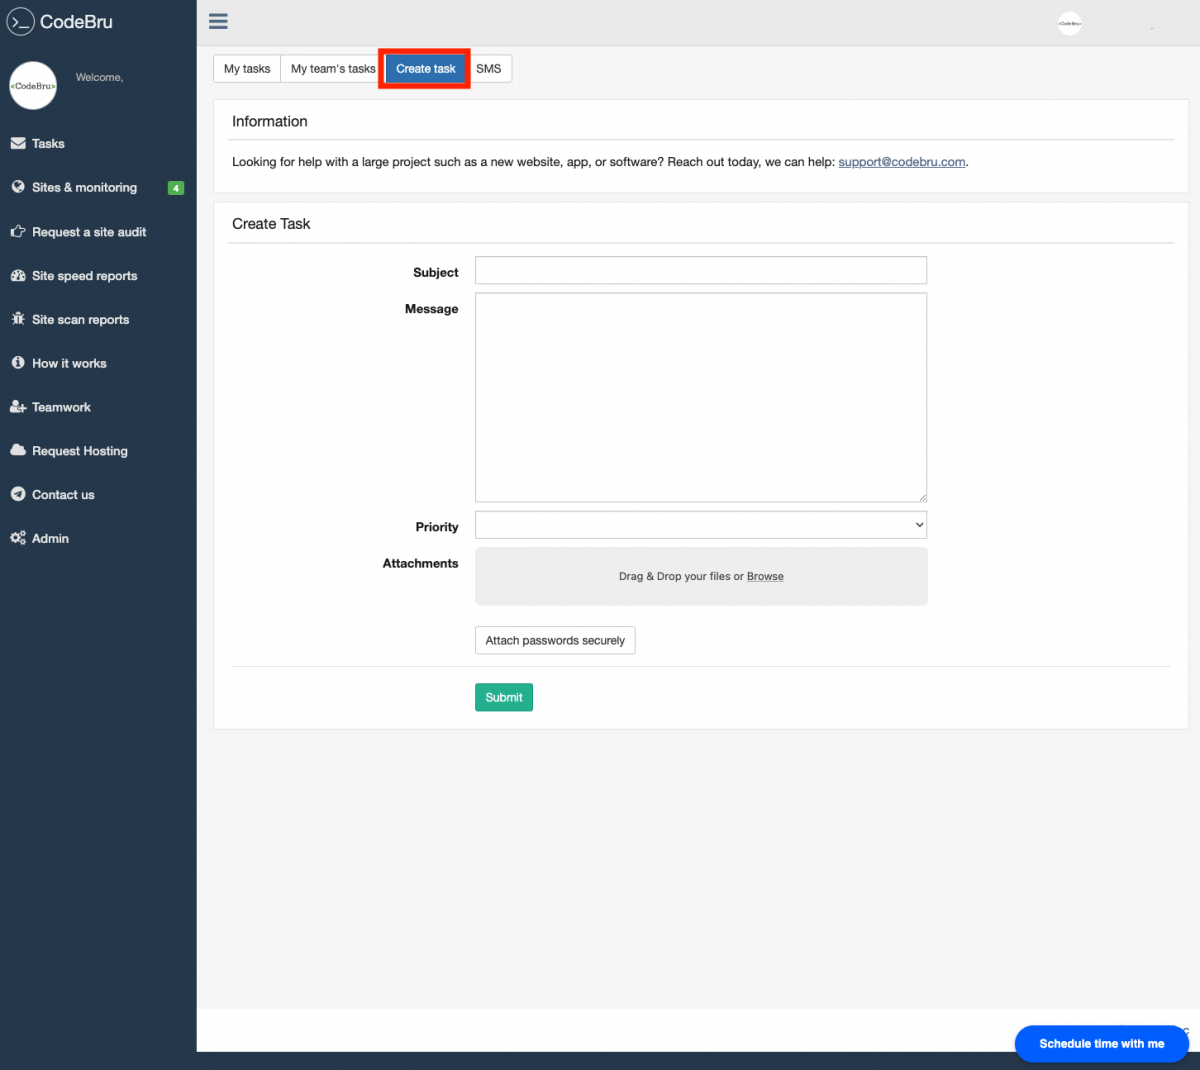1200x1070 pixels.
Task: Click the Request Hosting cloud icon
Action: [18, 451]
